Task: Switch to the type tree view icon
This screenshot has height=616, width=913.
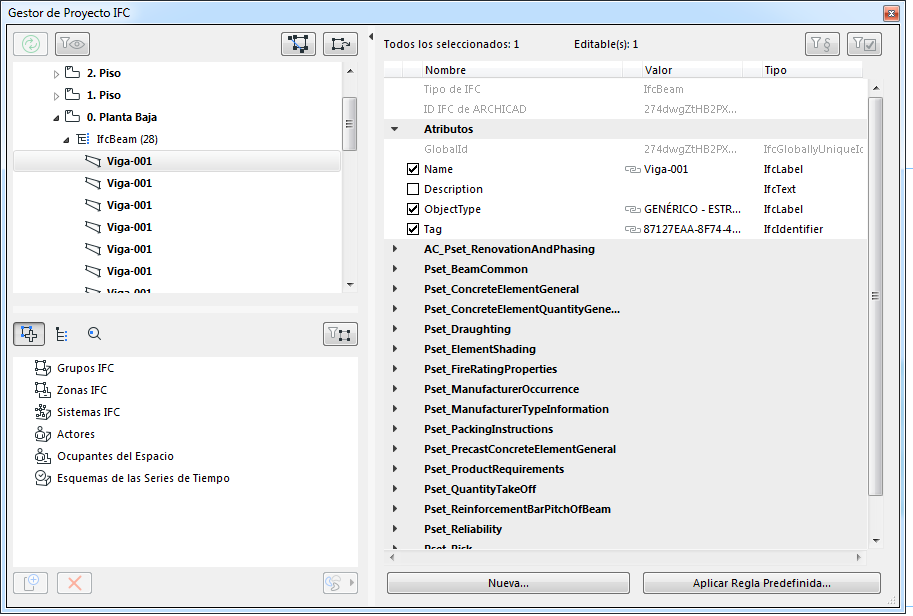Action: [61, 334]
